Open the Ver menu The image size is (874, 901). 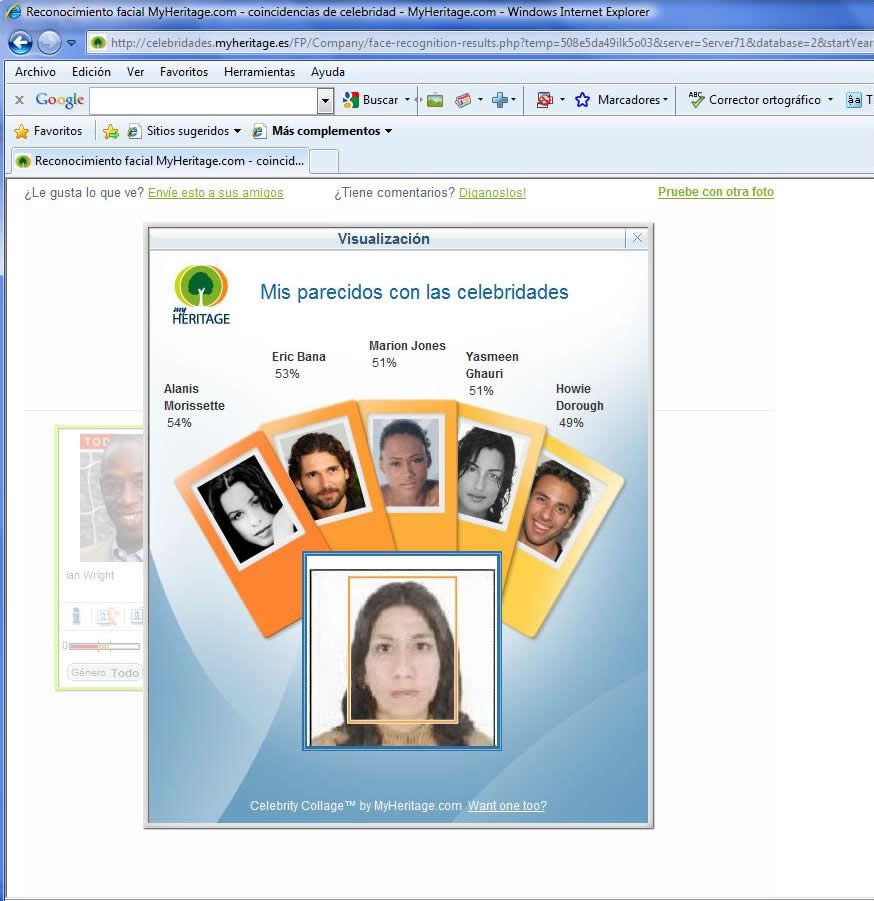point(136,72)
